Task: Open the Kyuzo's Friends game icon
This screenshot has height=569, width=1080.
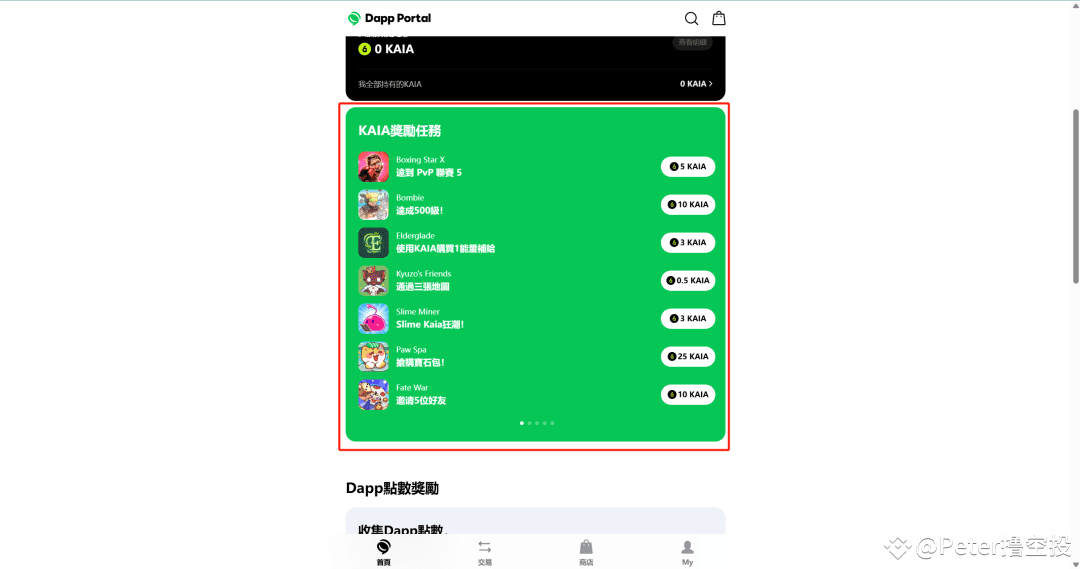Action: (373, 280)
